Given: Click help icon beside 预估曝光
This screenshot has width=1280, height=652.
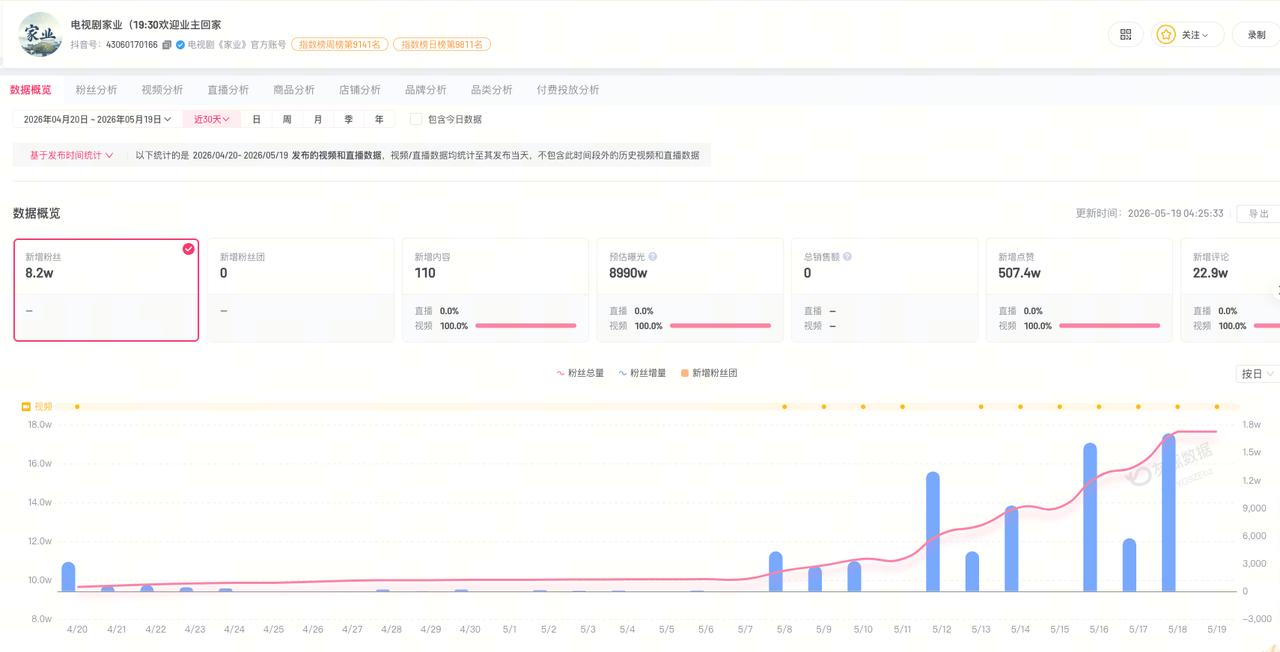Looking at the screenshot, I should [x=653, y=257].
